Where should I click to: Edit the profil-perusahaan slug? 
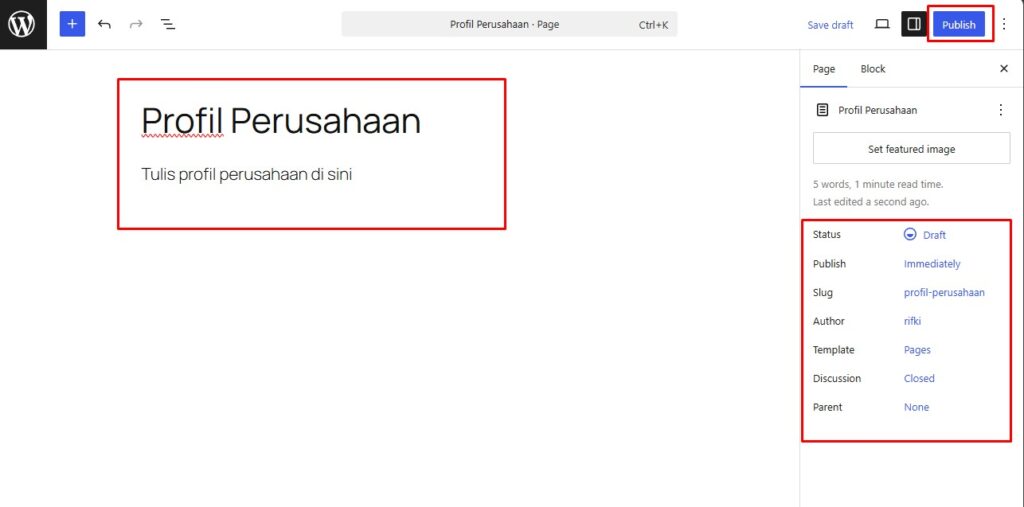pos(944,293)
